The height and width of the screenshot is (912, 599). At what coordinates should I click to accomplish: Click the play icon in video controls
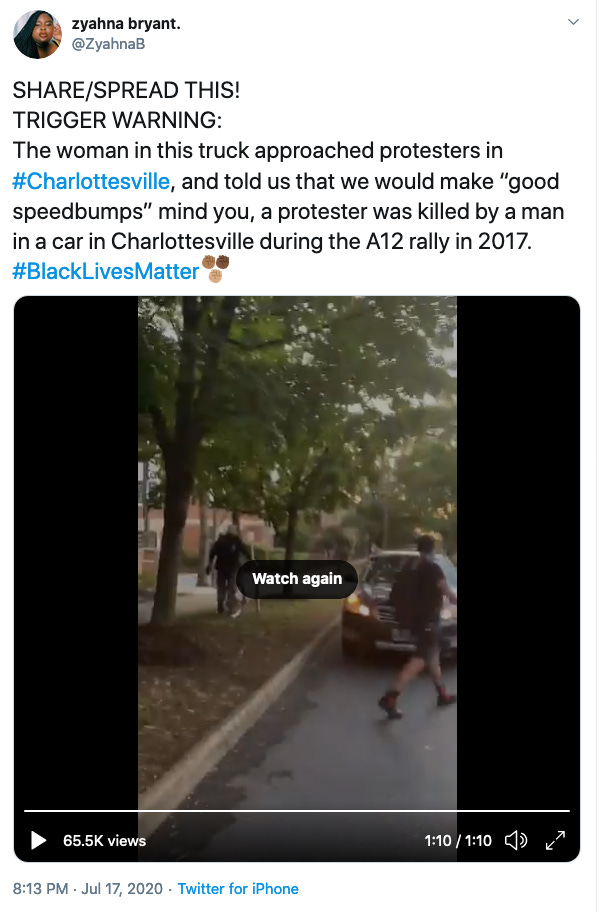(x=38, y=840)
